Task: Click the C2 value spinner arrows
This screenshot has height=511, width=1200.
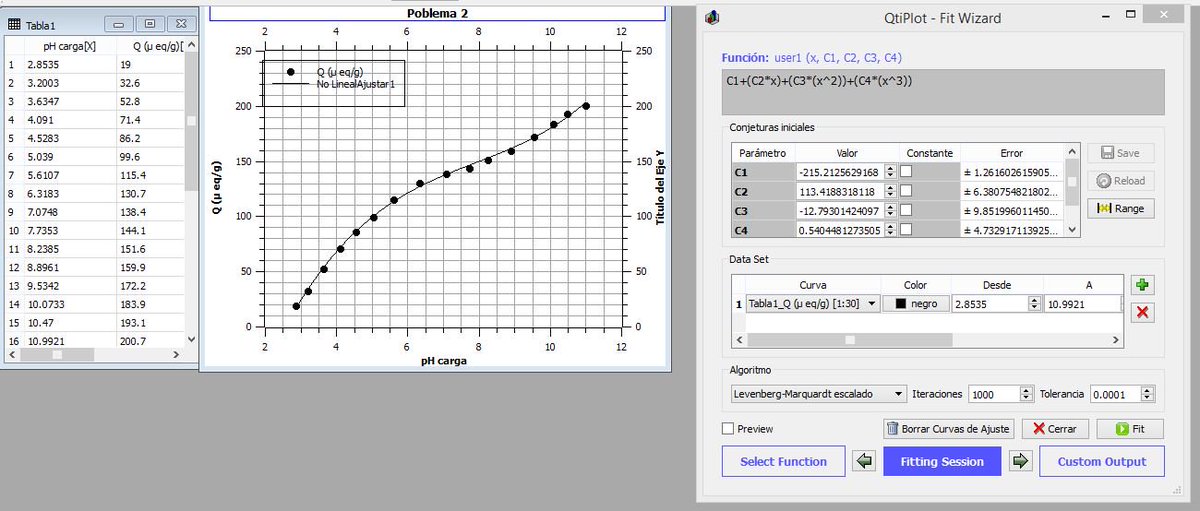Action: pos(890,191)
